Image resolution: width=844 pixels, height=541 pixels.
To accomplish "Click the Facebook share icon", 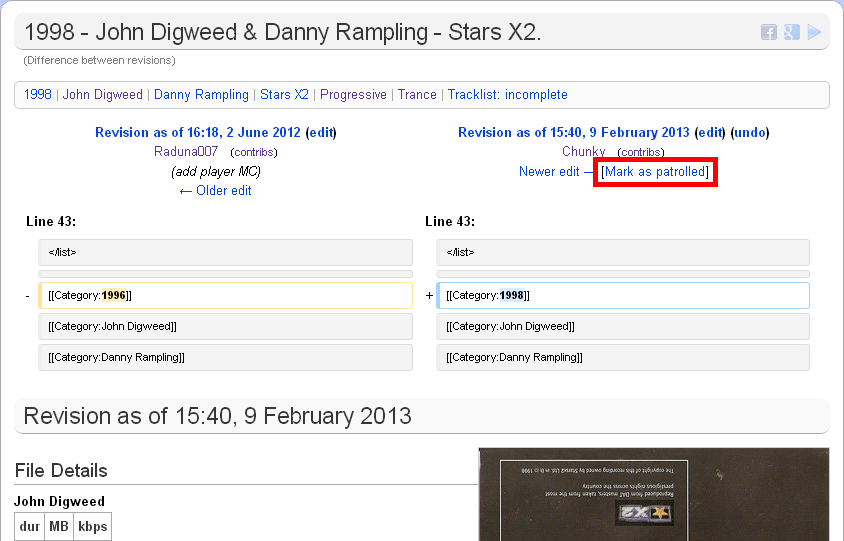I will [768, 32].
